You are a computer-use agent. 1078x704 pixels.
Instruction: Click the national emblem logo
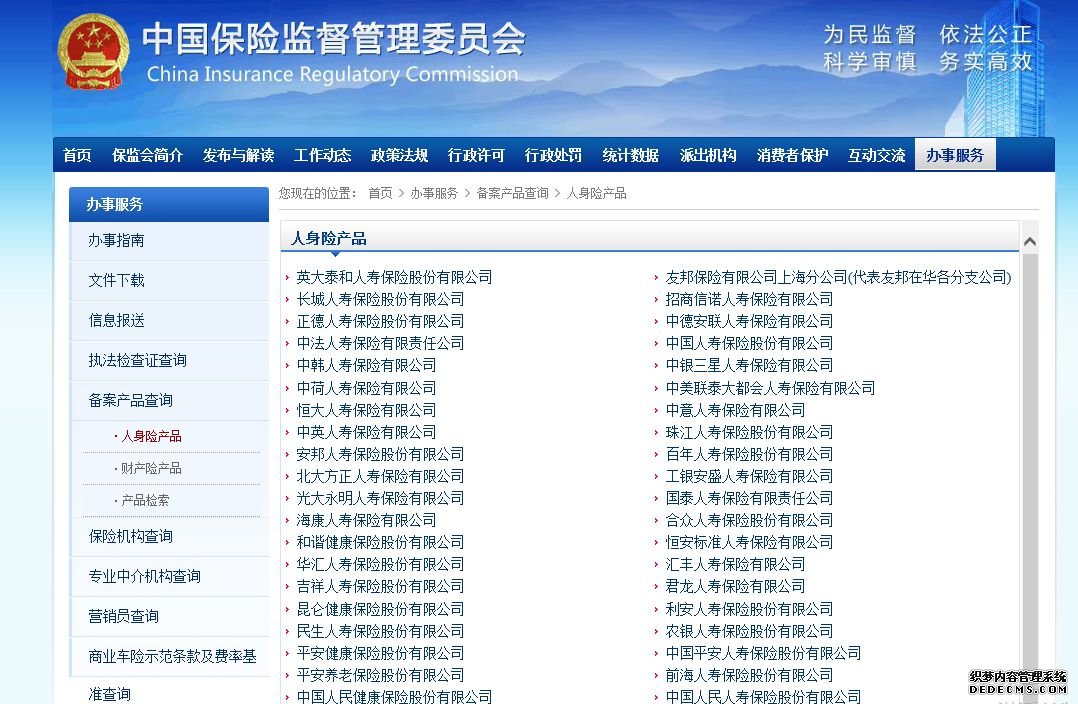(x=93, y=52)
